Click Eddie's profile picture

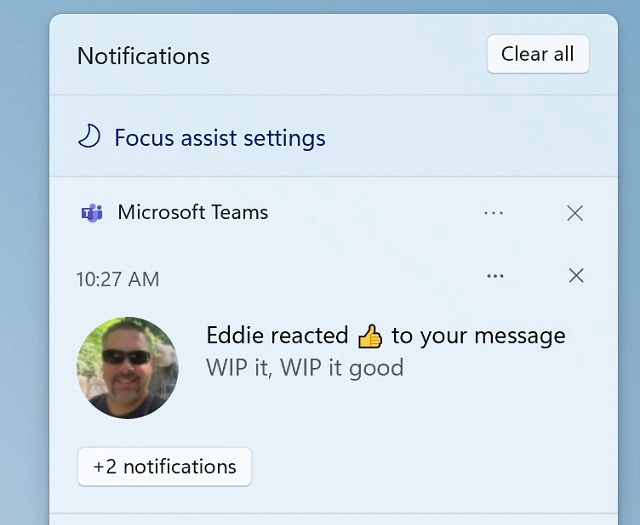(128, 367)
